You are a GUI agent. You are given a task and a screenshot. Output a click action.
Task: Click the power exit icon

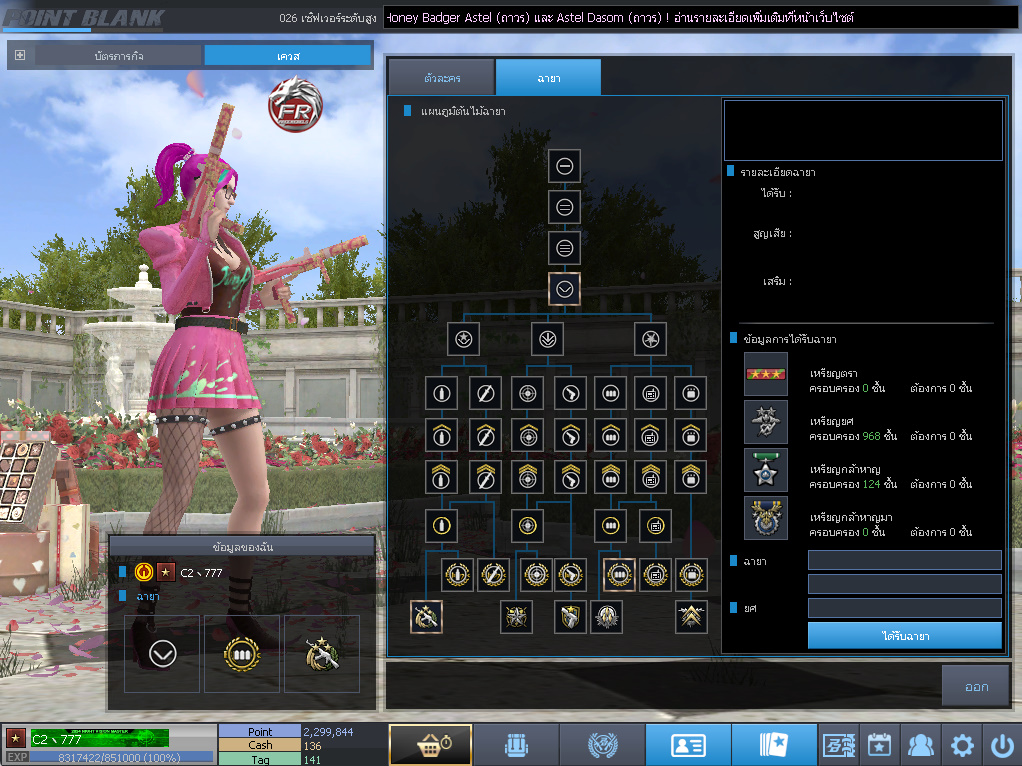1001,745
